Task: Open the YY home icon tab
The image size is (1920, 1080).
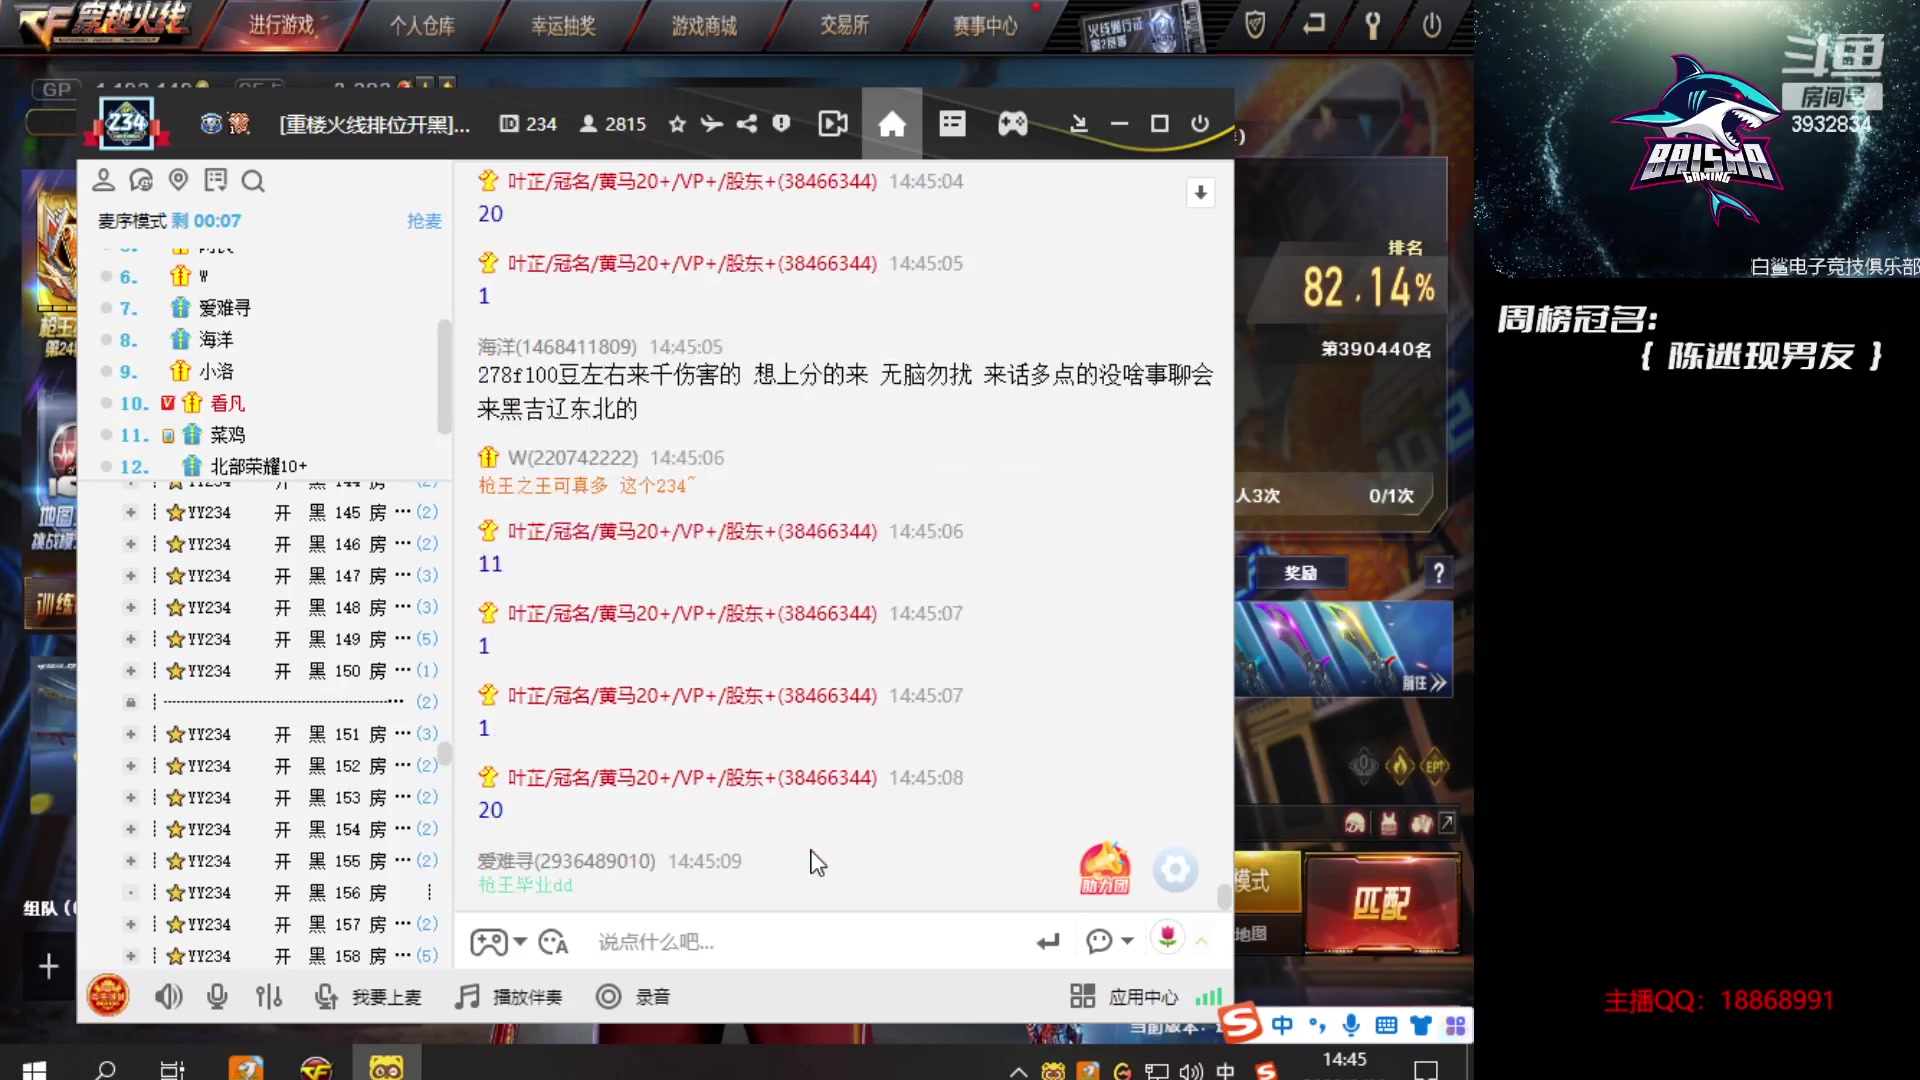Action: point(892,124)
